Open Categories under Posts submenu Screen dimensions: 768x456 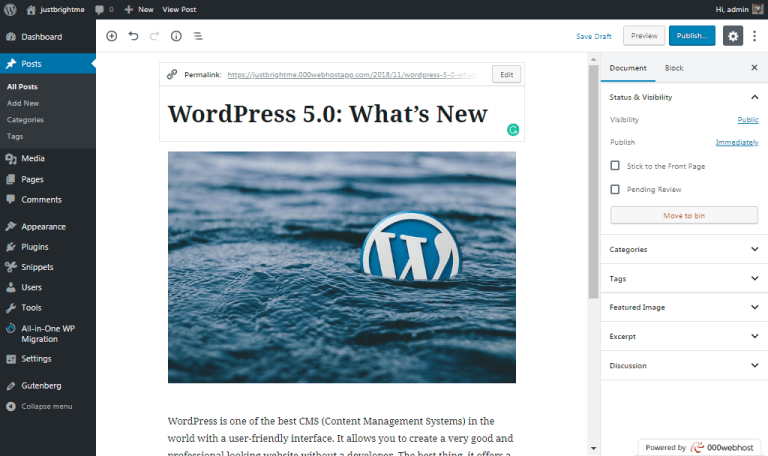tap(25, 120)
